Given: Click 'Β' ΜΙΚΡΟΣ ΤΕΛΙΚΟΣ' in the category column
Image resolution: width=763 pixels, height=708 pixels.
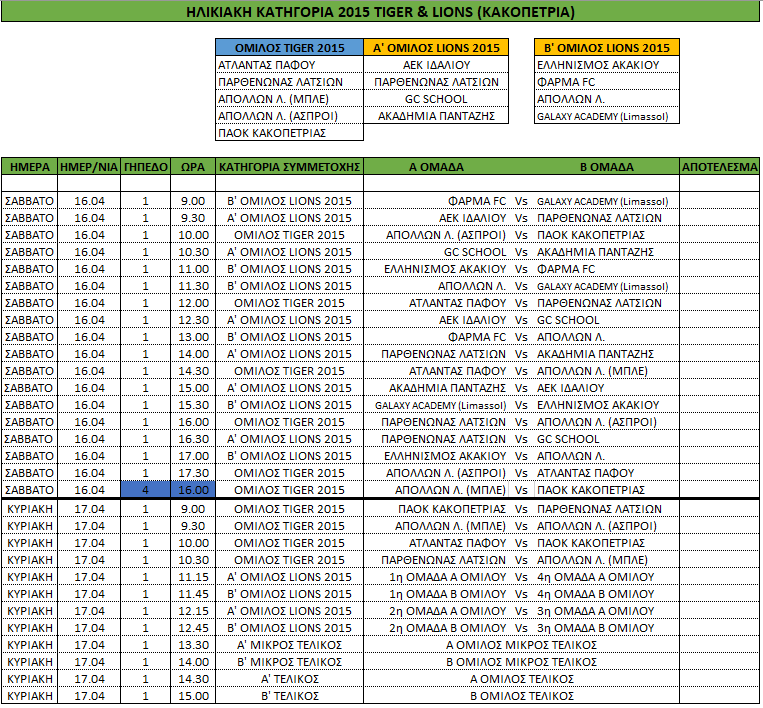Looking at the screenshot, I should click(x=290, y=662).
